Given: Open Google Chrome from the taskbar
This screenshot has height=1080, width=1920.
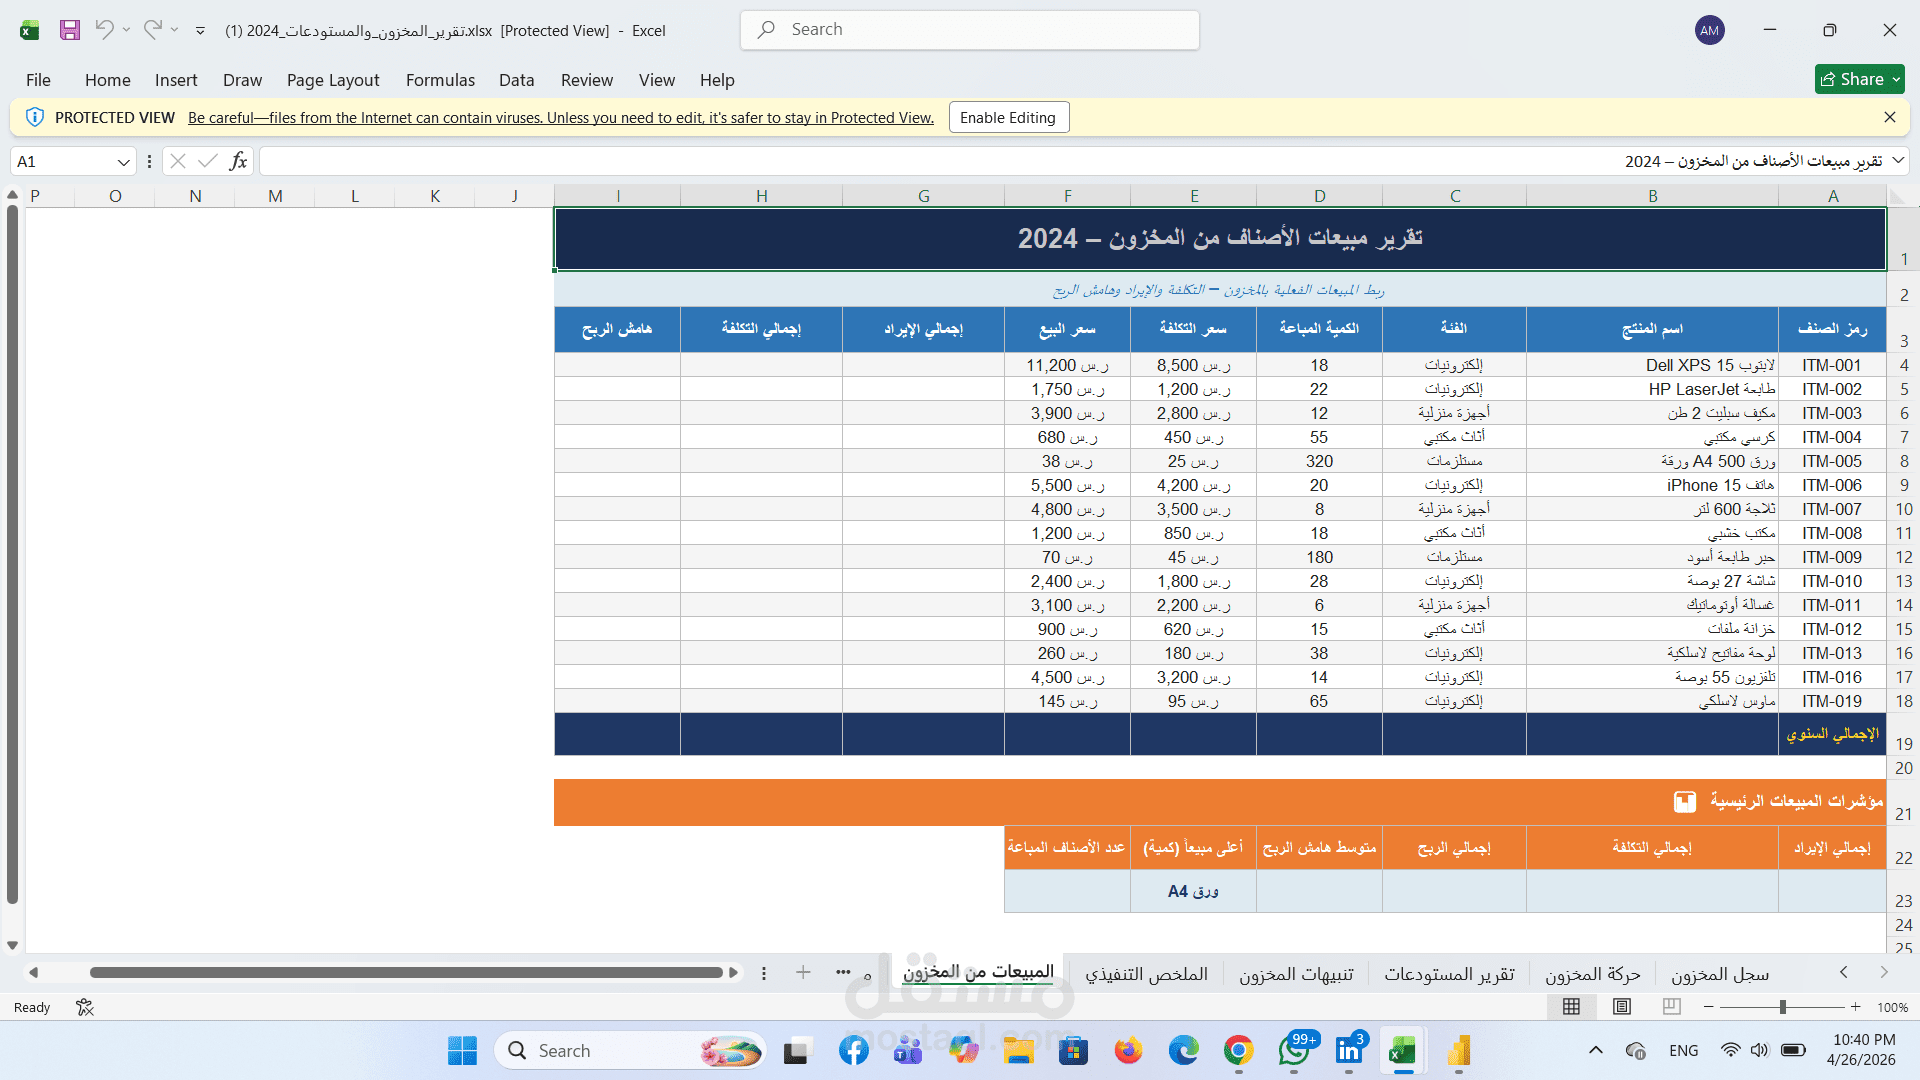Looking at the screenshot, I should 1238,1051.
